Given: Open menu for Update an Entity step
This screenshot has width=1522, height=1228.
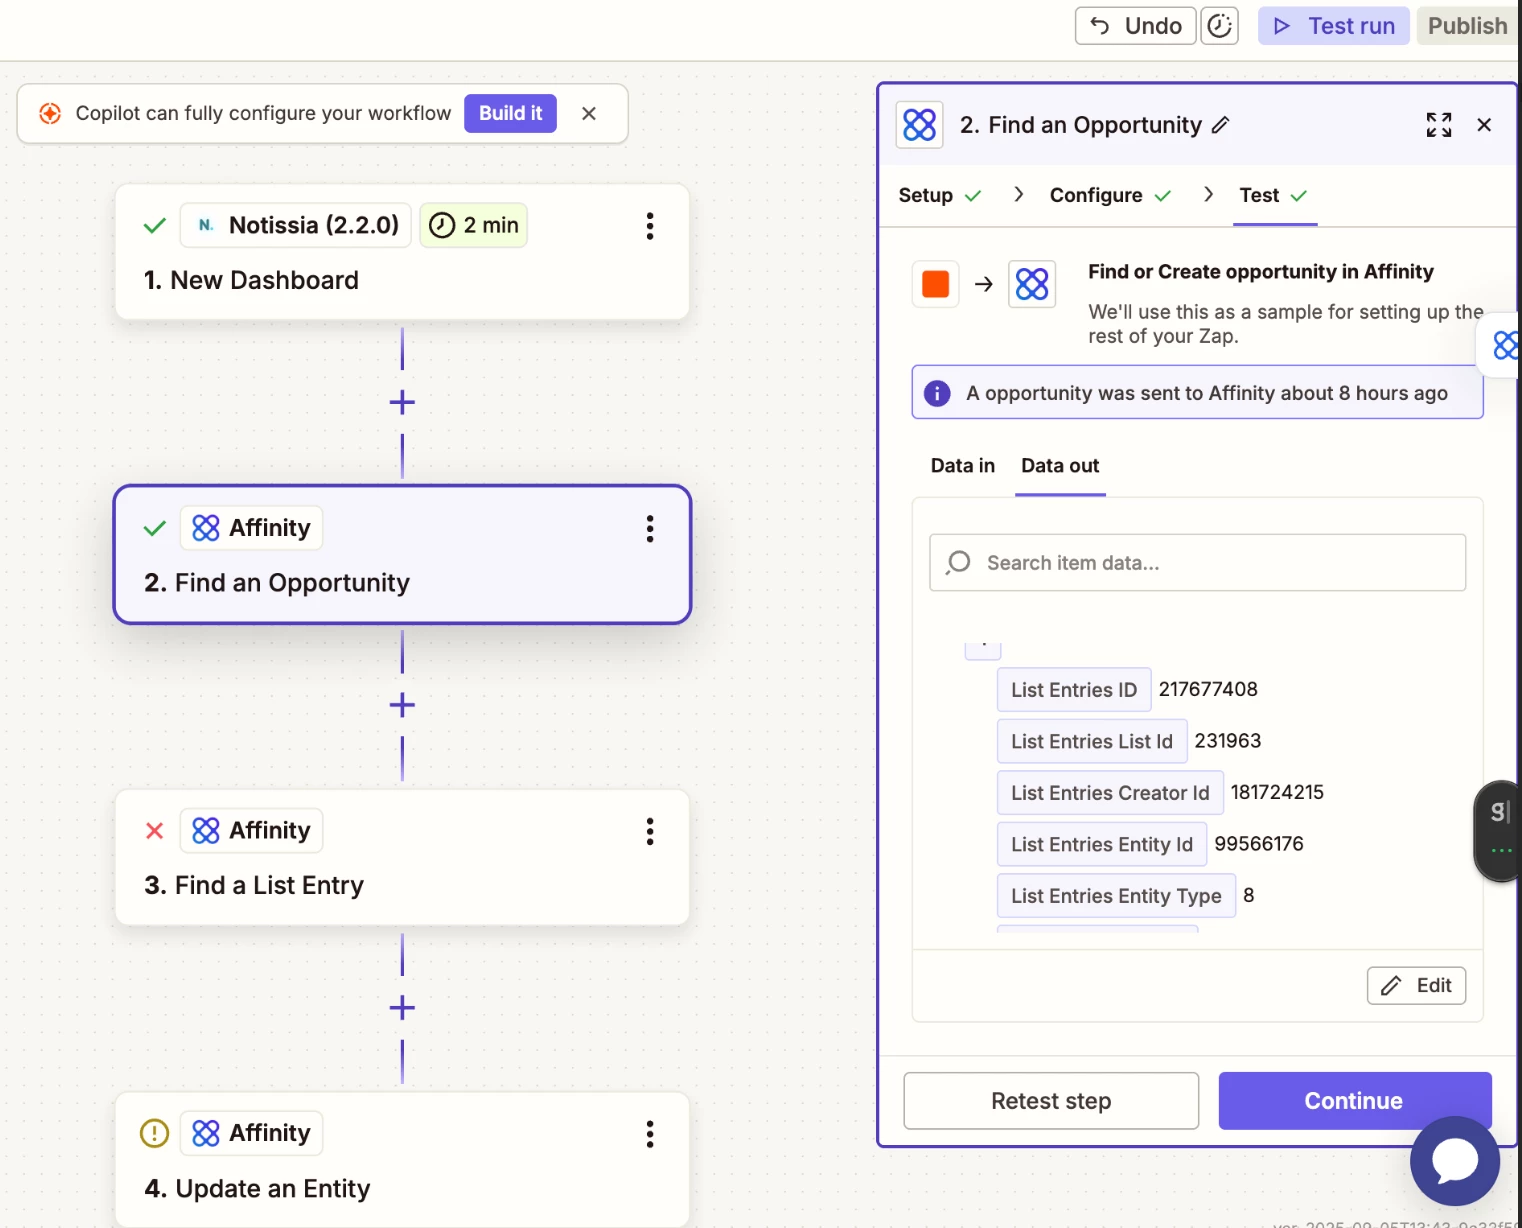Looking at the screenshot, I should (650, 1134).
